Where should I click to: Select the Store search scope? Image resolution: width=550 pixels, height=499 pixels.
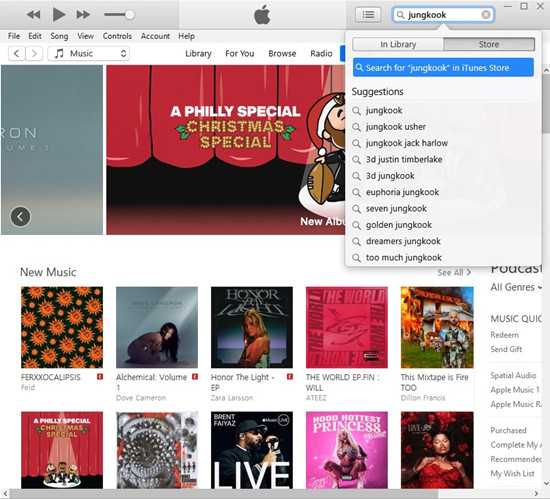(x=489, y=45)
